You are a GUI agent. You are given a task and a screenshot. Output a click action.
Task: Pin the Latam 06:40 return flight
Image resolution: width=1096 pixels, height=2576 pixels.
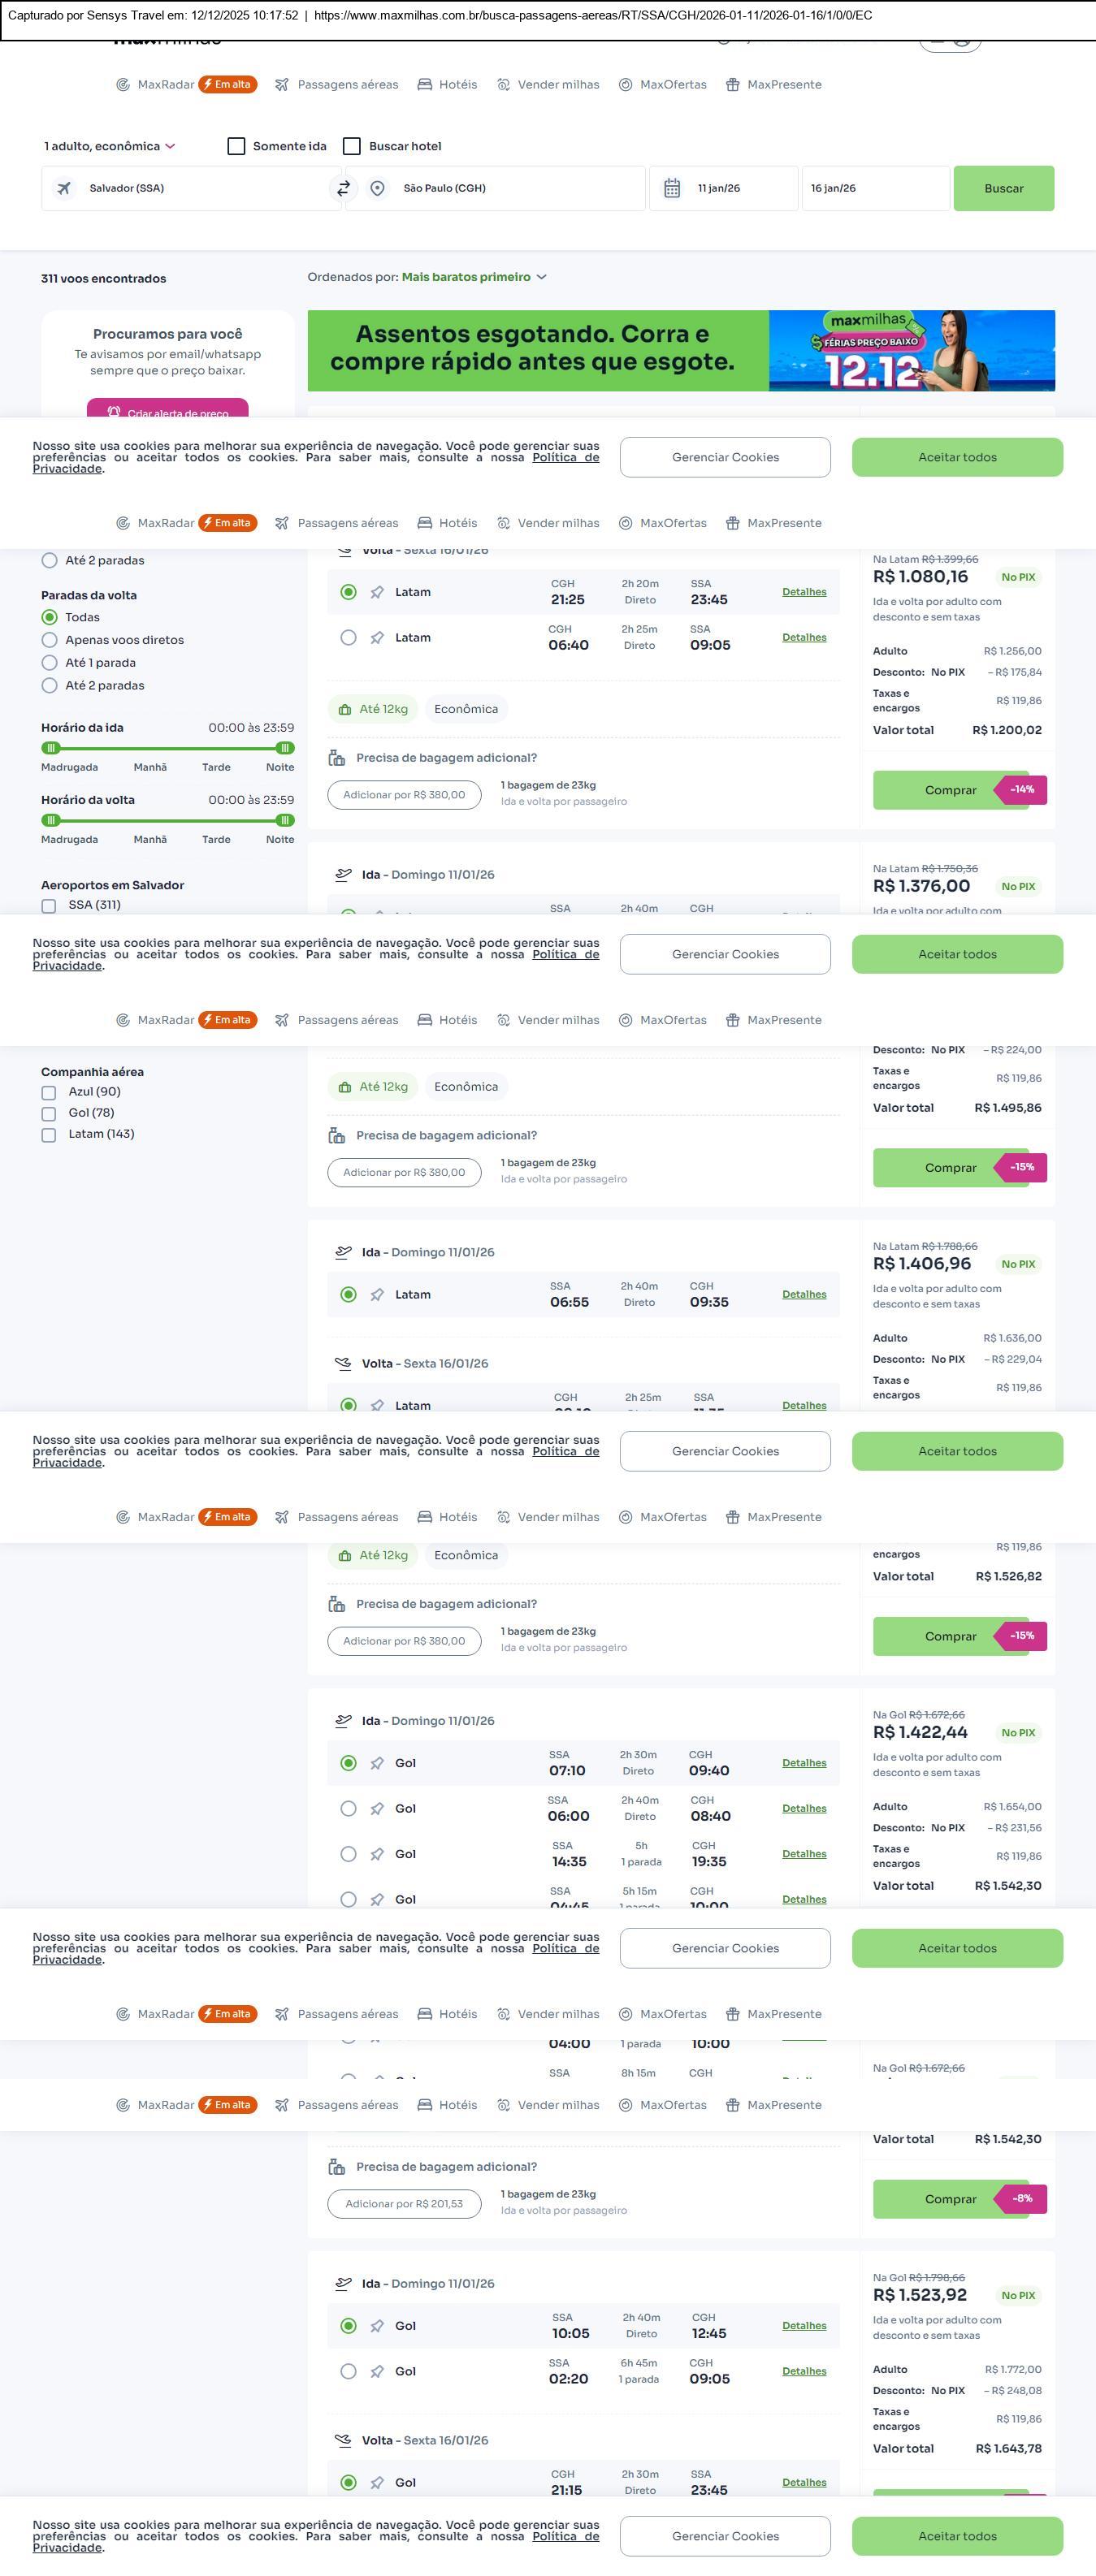pyautogui.click(x=377, y=638)
